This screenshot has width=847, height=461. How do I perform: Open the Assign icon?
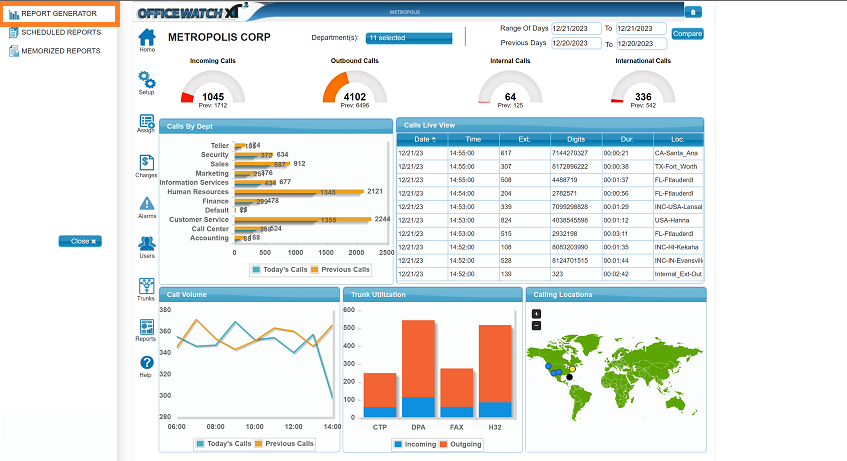coord(146,122)
